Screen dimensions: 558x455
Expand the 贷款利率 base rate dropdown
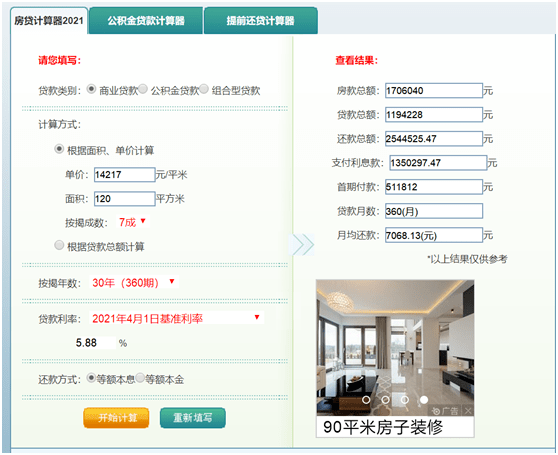tap(177, 318)
